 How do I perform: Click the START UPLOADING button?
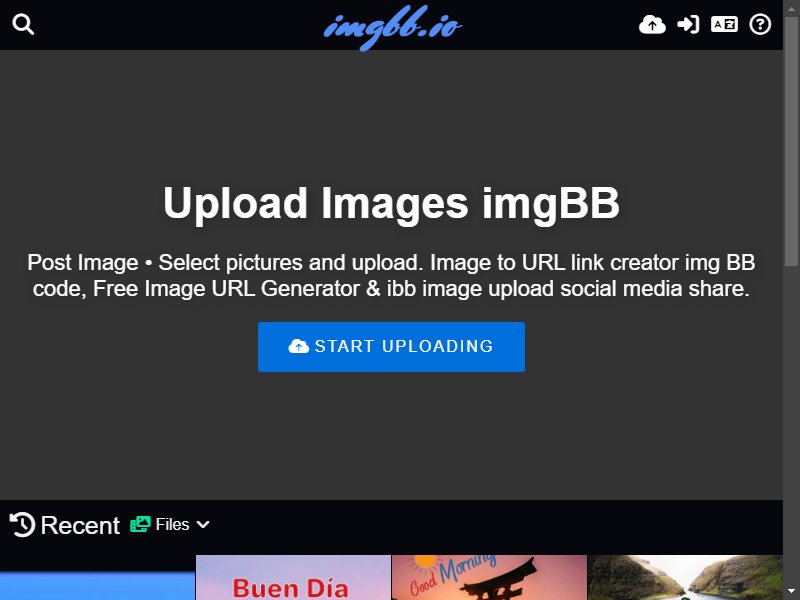391,346
